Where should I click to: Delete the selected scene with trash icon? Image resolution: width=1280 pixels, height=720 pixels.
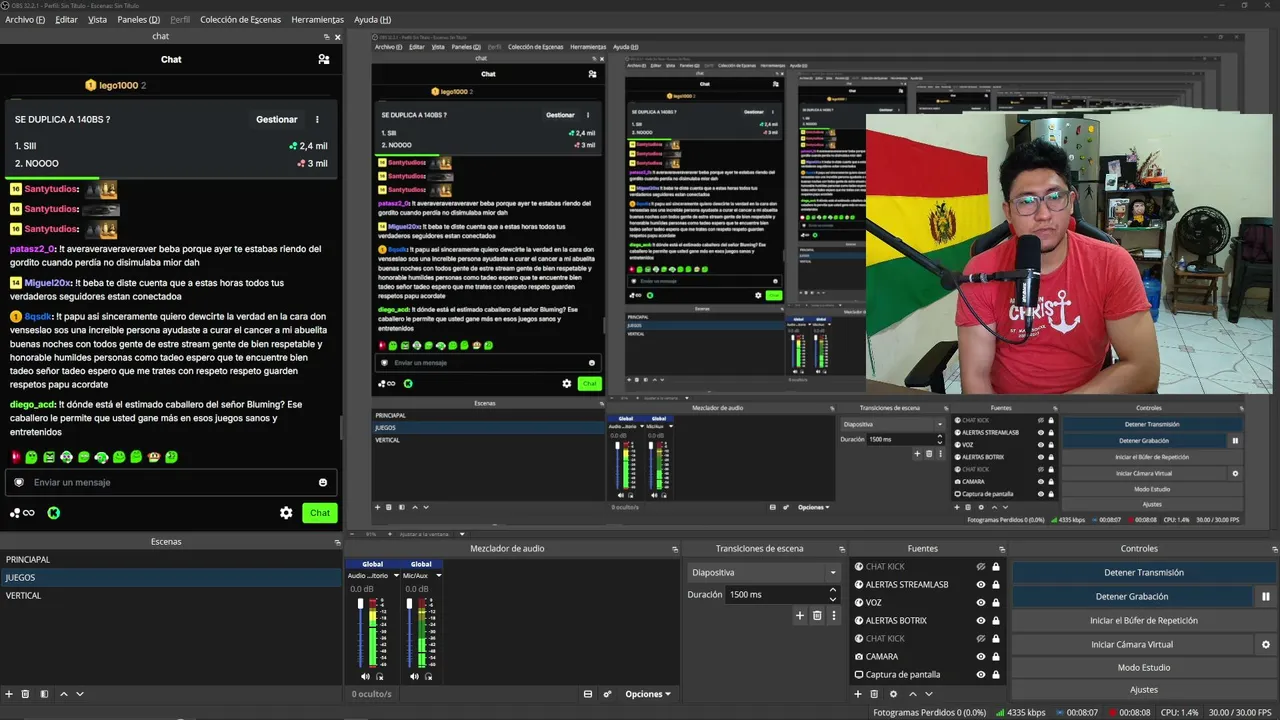(26, 694)
